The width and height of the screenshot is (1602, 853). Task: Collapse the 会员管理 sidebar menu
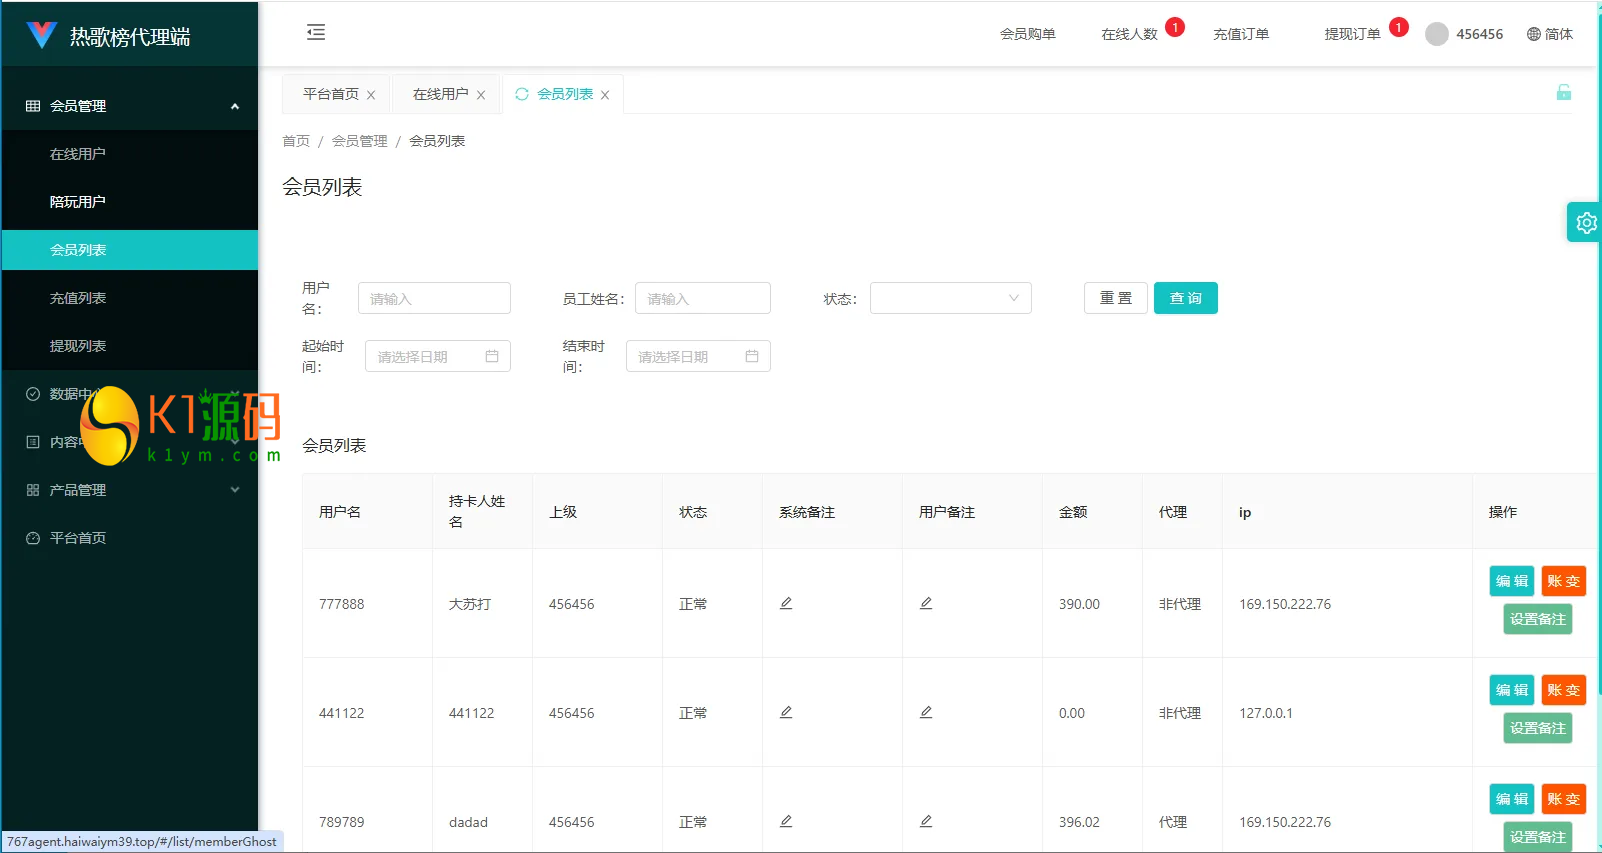(x=130, y=106)
